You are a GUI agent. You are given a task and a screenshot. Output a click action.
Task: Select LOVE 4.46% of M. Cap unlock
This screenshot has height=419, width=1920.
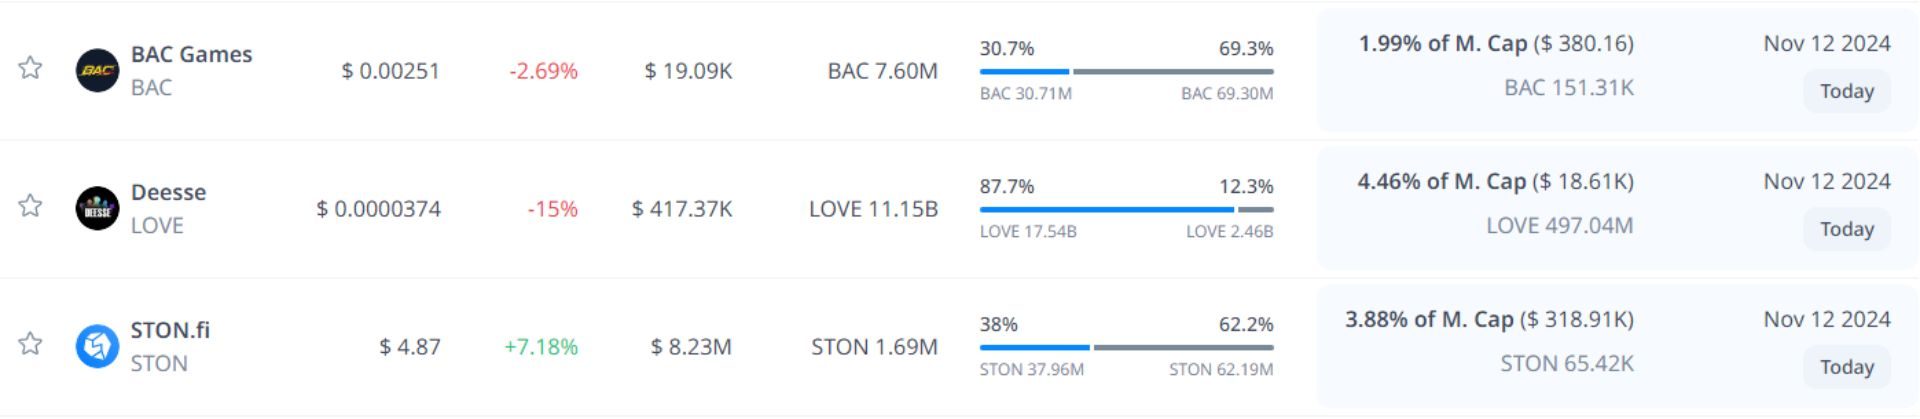point(1495,182)
